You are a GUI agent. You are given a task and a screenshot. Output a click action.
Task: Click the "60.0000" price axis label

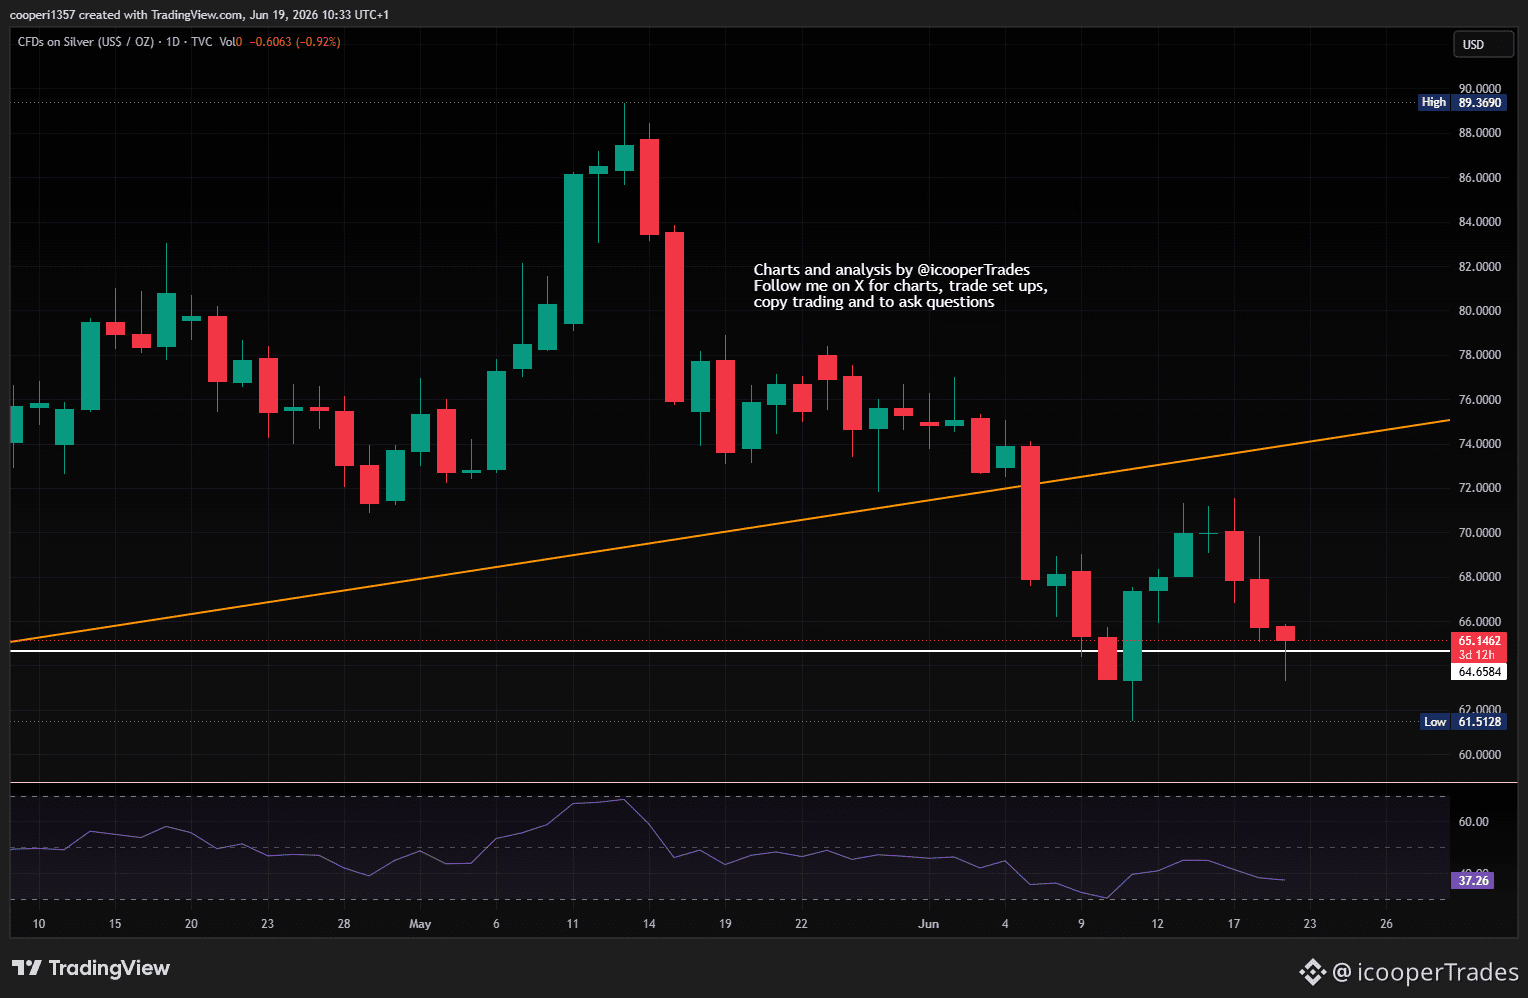tap(1480, 755)
